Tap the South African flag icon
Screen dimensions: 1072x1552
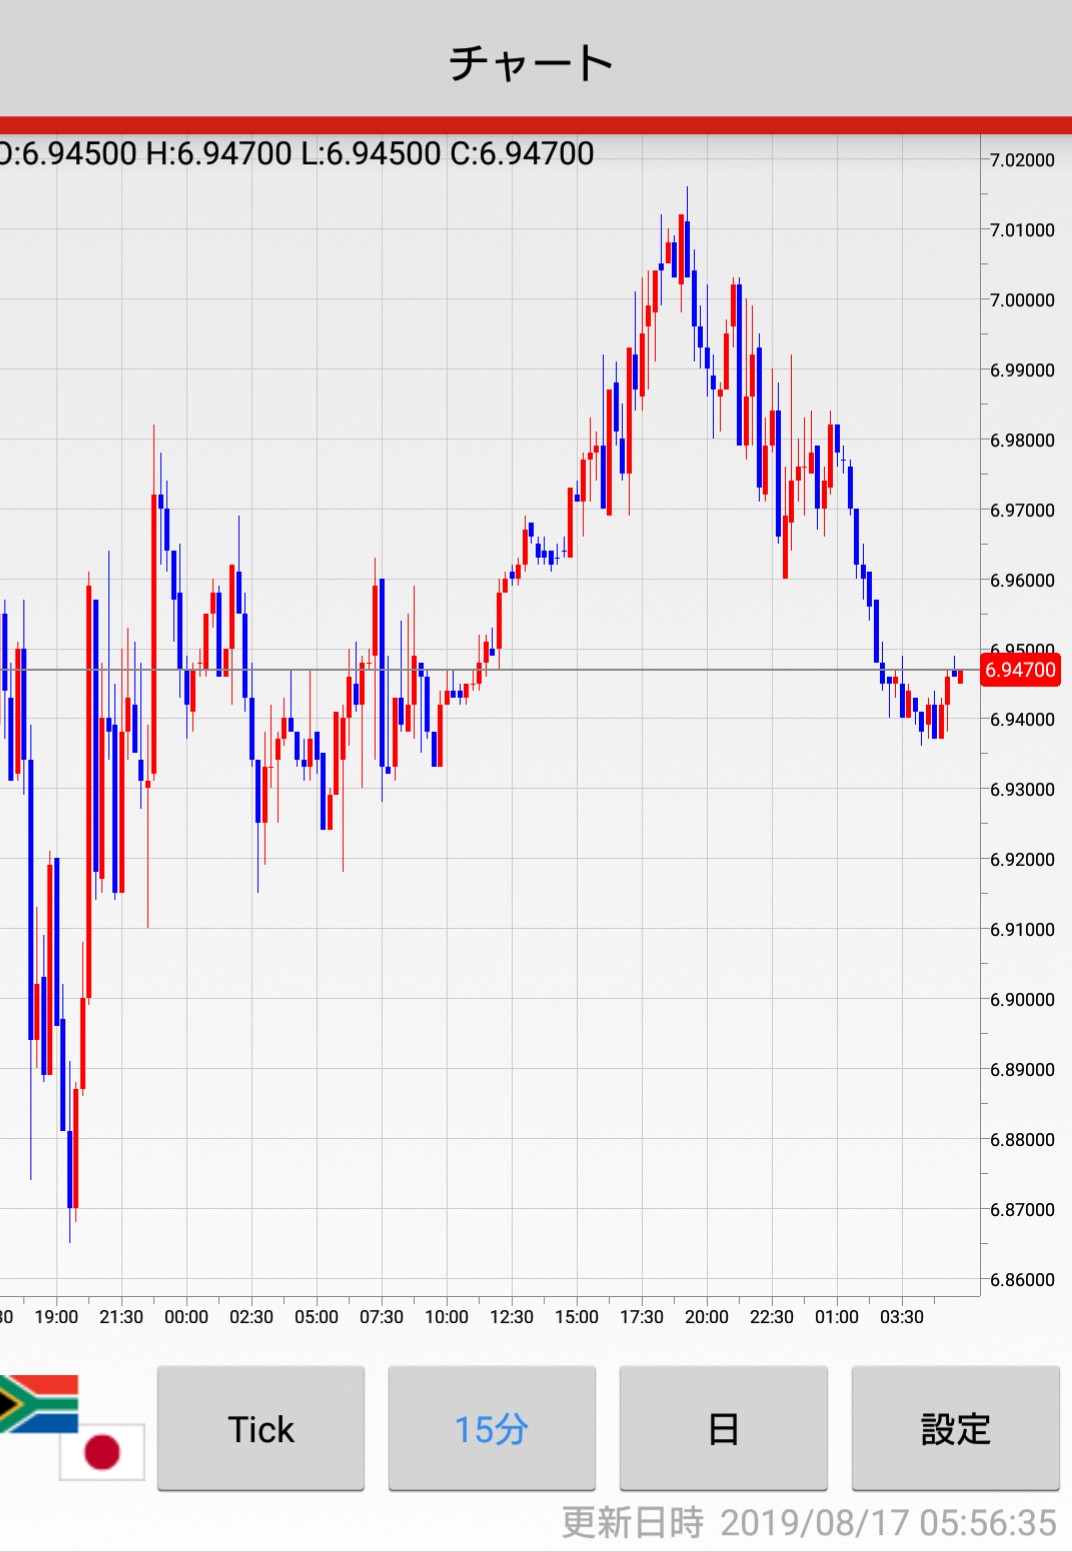click(40, 1403)
